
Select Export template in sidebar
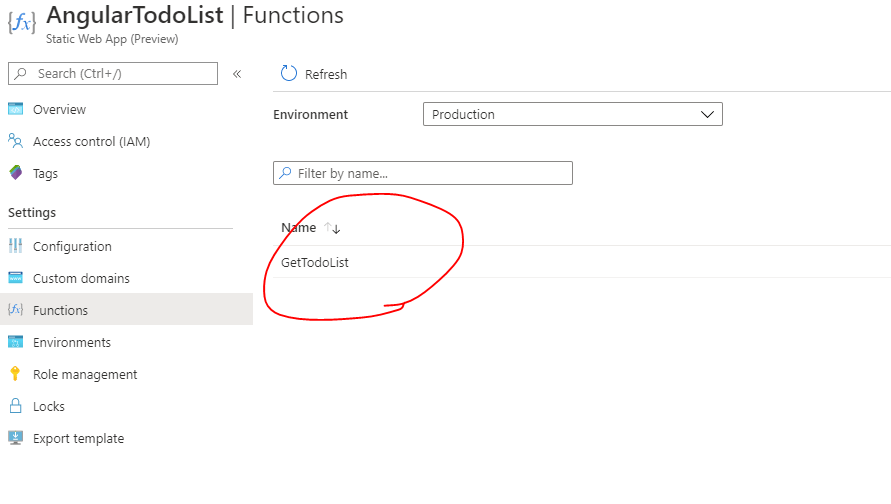point(78,438)
